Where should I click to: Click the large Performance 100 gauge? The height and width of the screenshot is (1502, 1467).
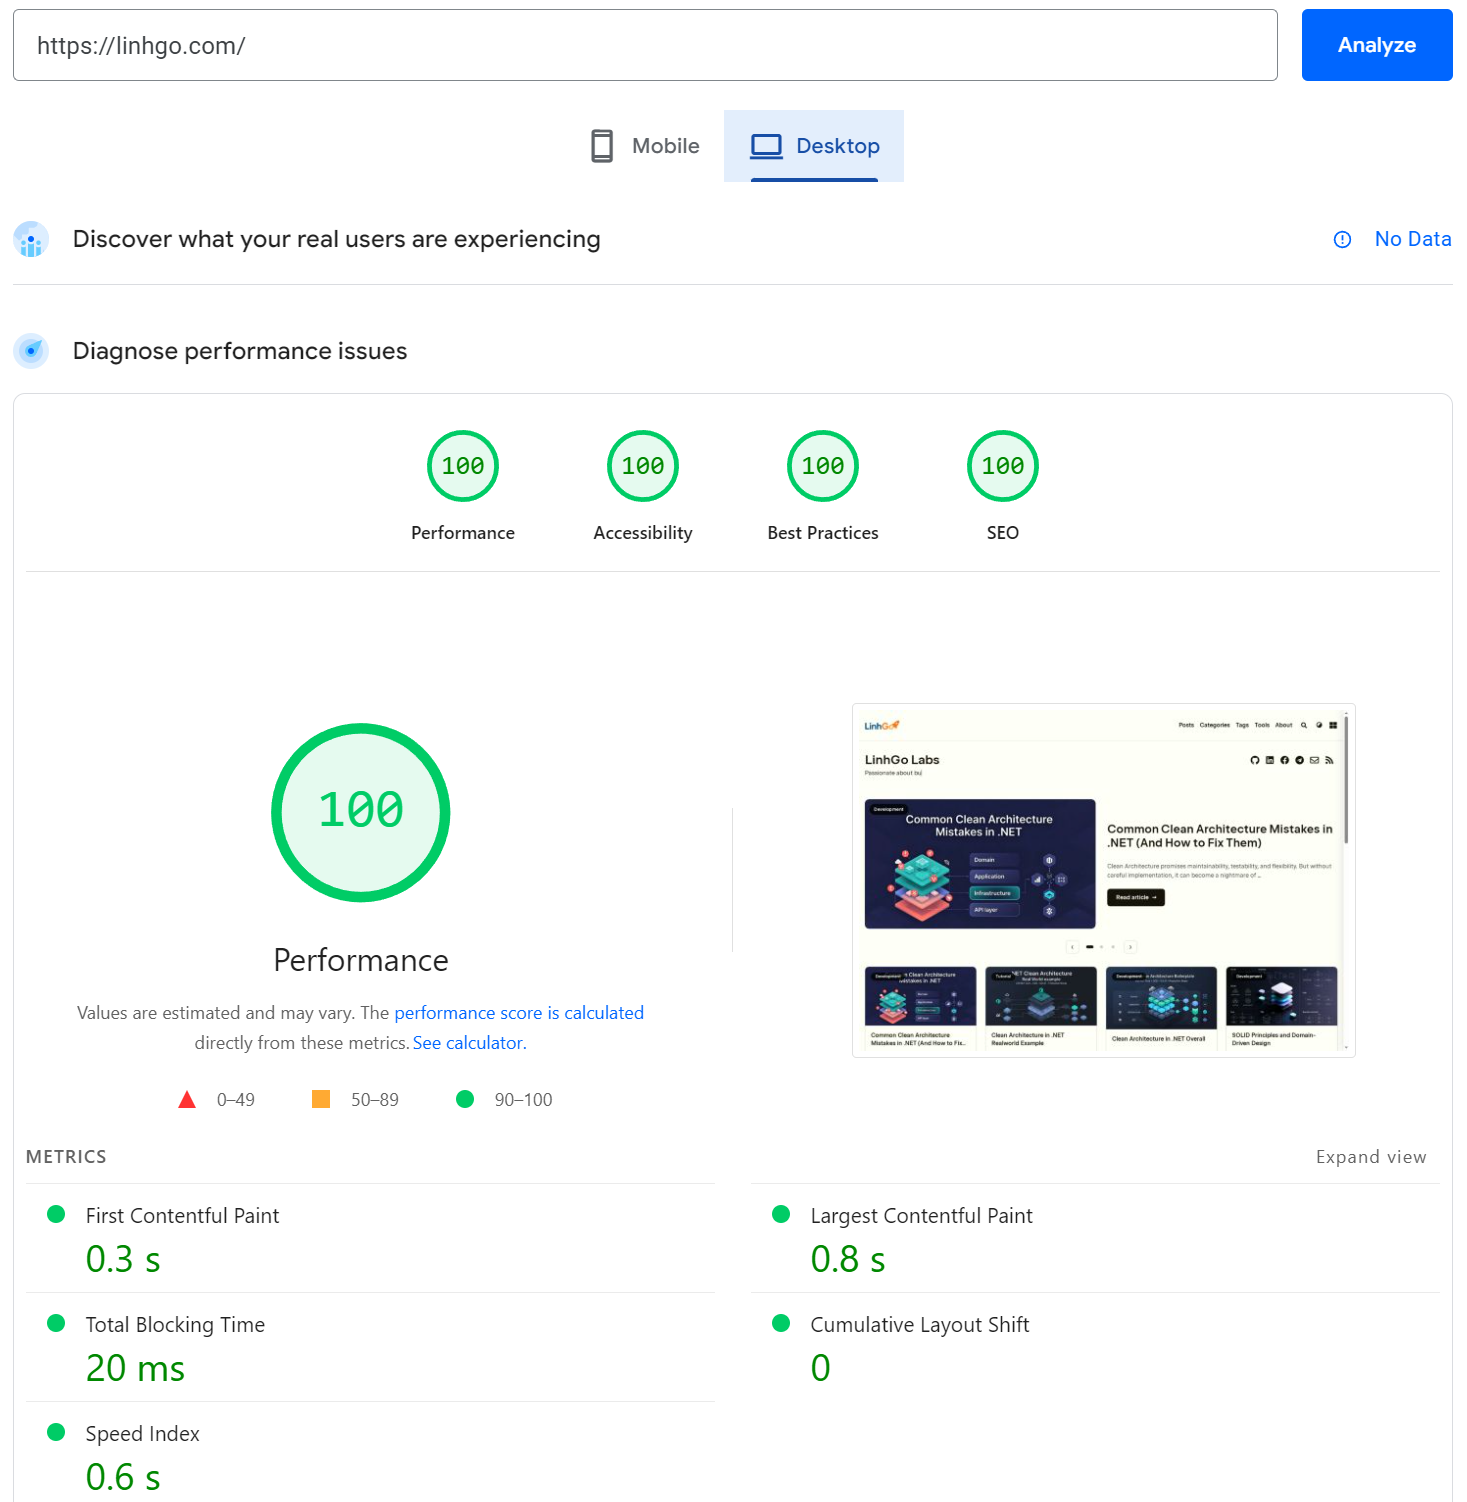pyautogui.click(x=361, y=812)
